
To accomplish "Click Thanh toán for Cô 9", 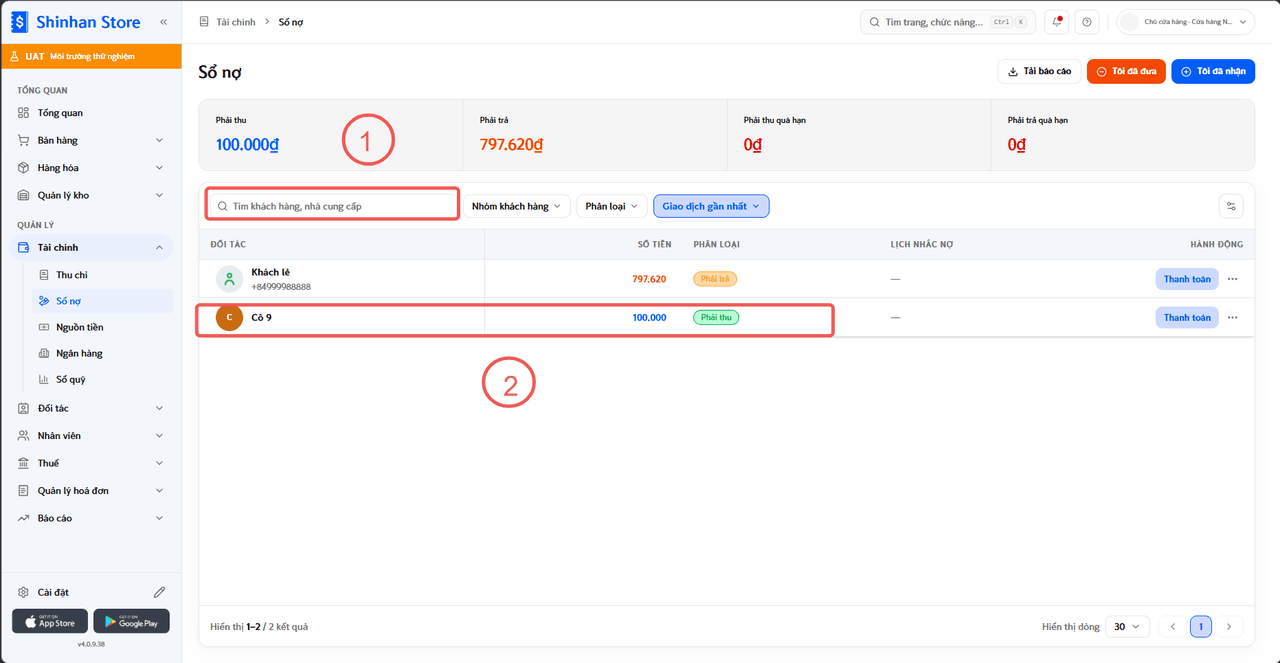I will 1187,317.
